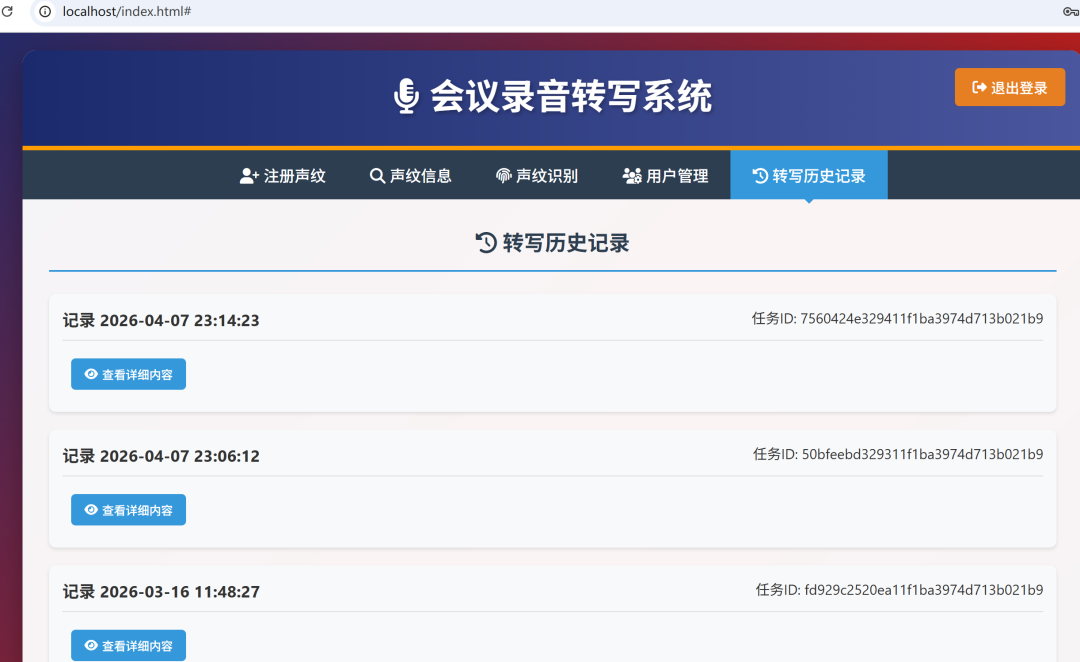Screen dimensions: 1080x662
Task: Open the 声纹信息 tab
Action: click(x=411, y=176)
